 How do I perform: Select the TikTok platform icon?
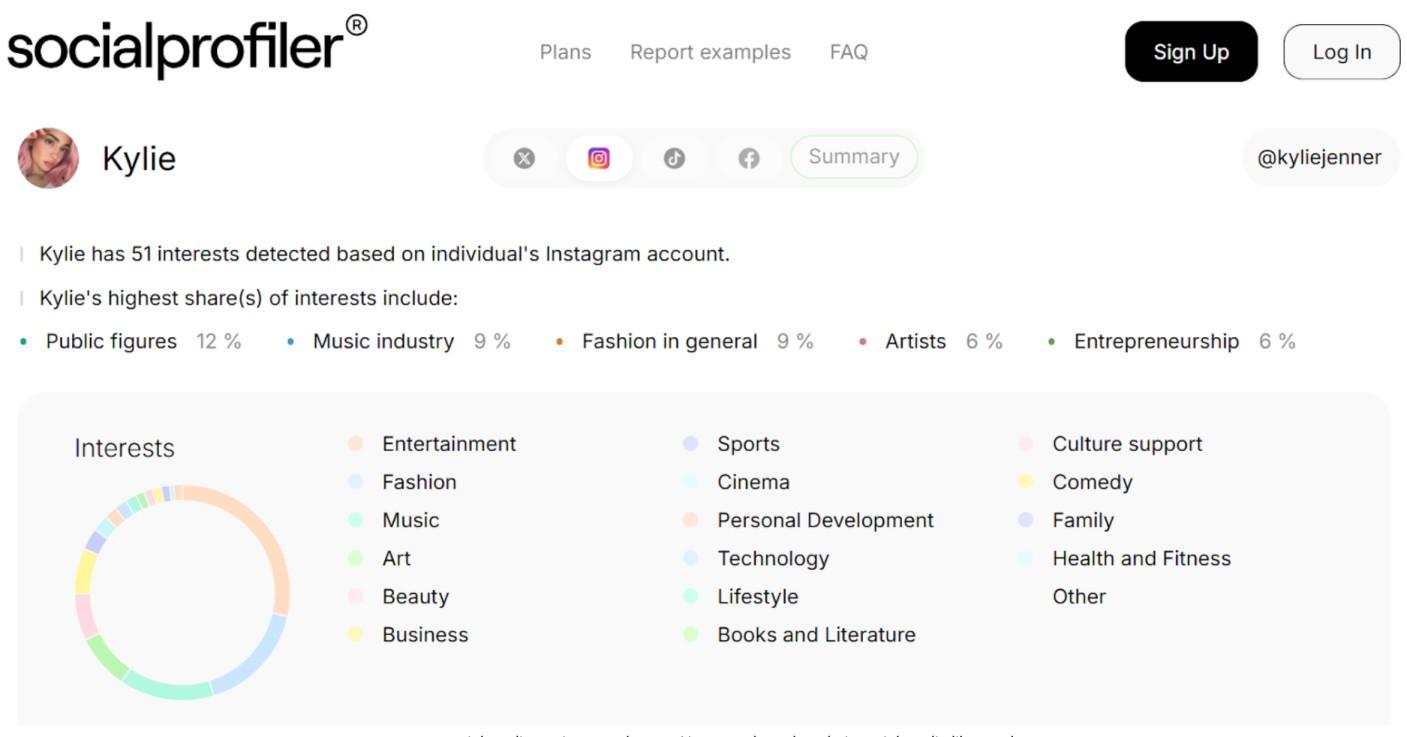point(673,157)
